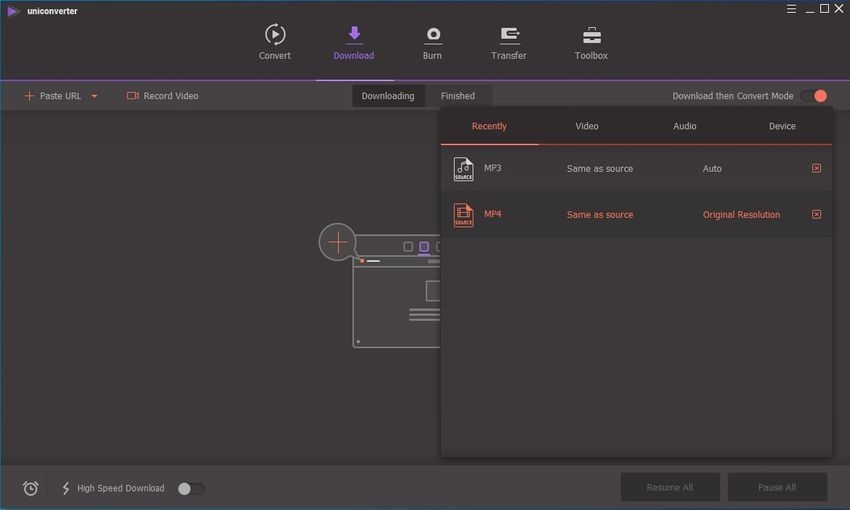The width and height of the screenshot is (850, 510).
Task: Click the Resume All button
Action: [x=669, y=487]
